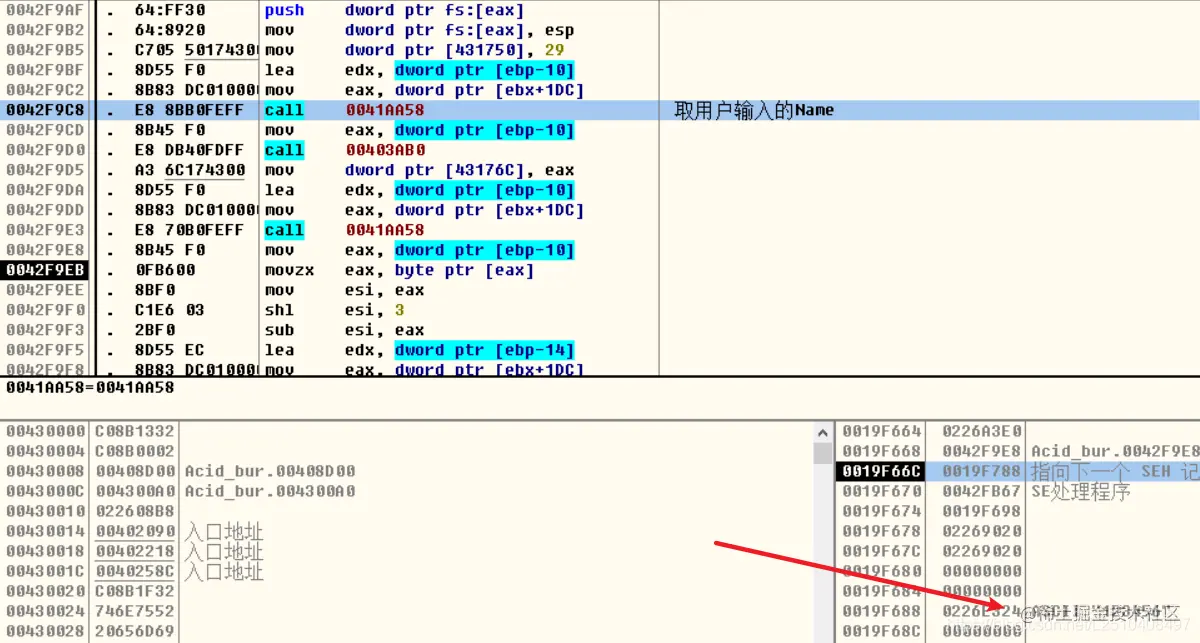This screenshot has width=1200, height=643.
Task: Select highlighted stack address 0019F66C
Action: [x=882, y=471]
